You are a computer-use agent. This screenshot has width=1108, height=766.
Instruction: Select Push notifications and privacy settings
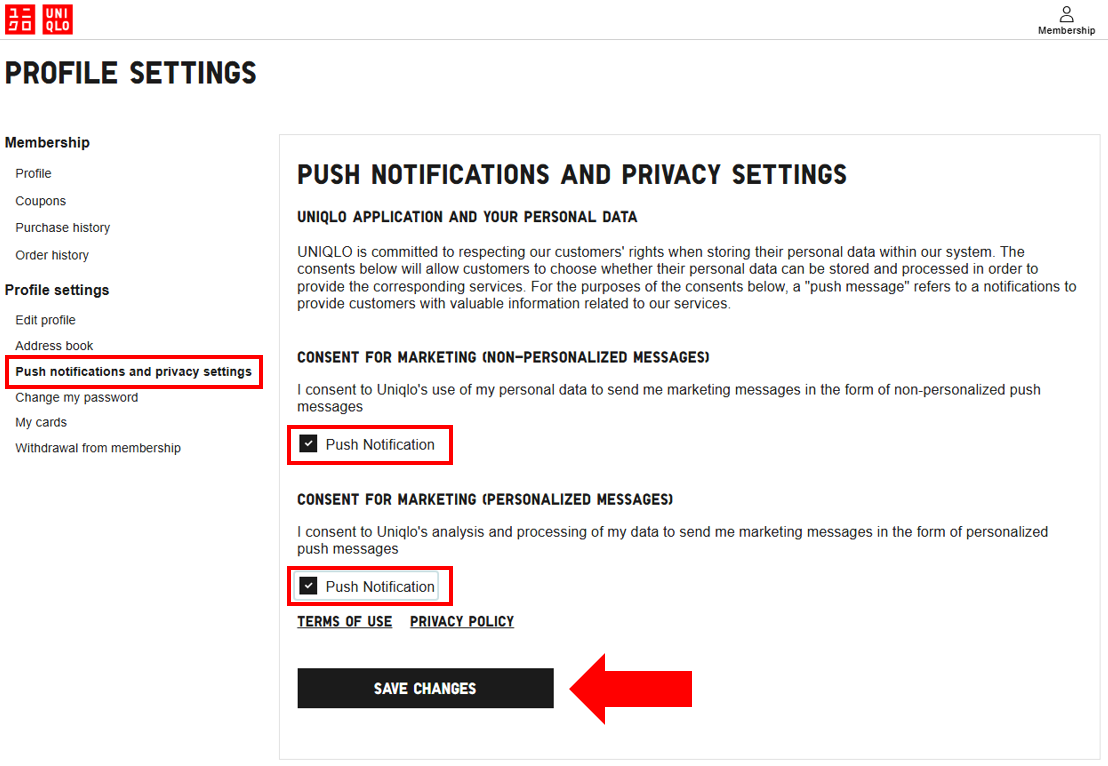(133, 372)
